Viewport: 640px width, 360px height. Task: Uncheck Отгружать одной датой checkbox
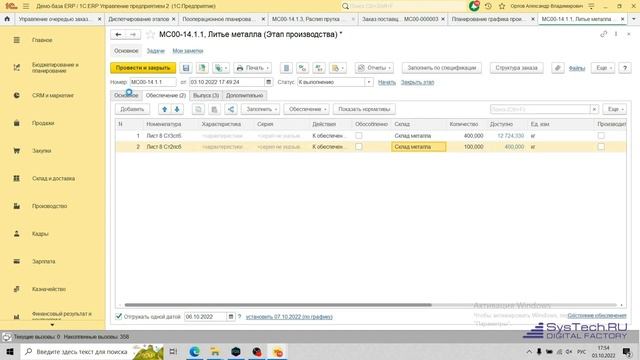(119, 316)
